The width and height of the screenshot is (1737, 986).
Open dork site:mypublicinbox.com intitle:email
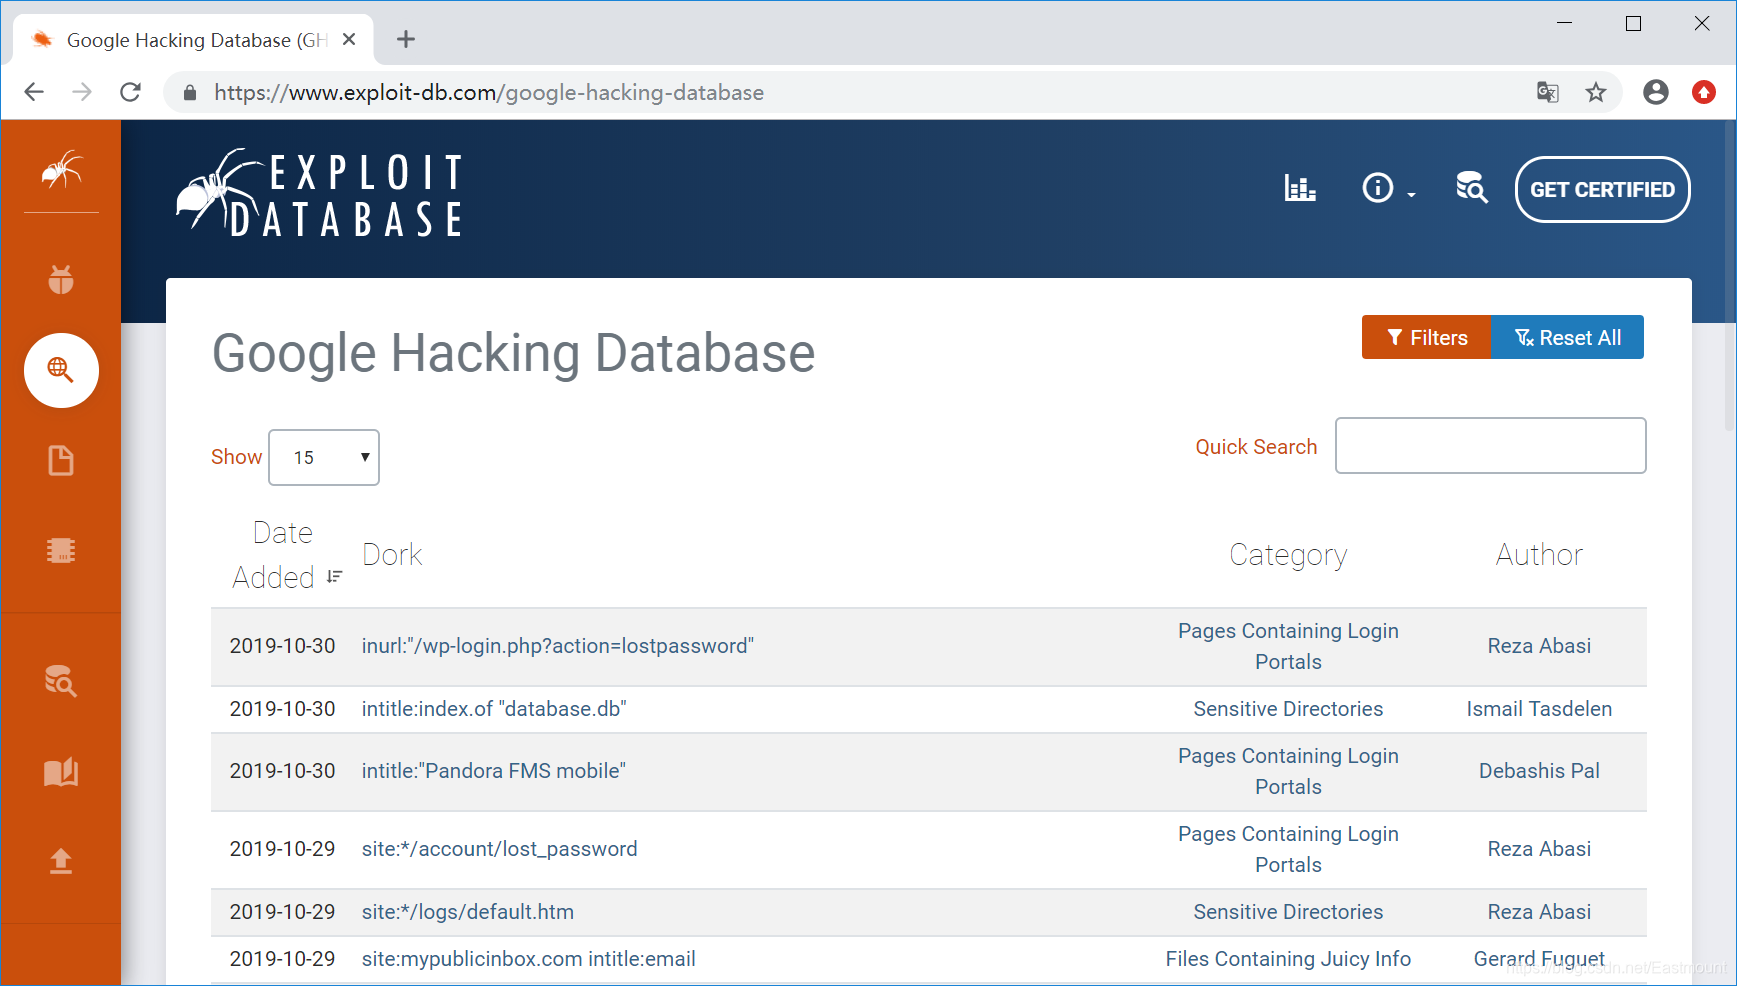pos(529,959)
